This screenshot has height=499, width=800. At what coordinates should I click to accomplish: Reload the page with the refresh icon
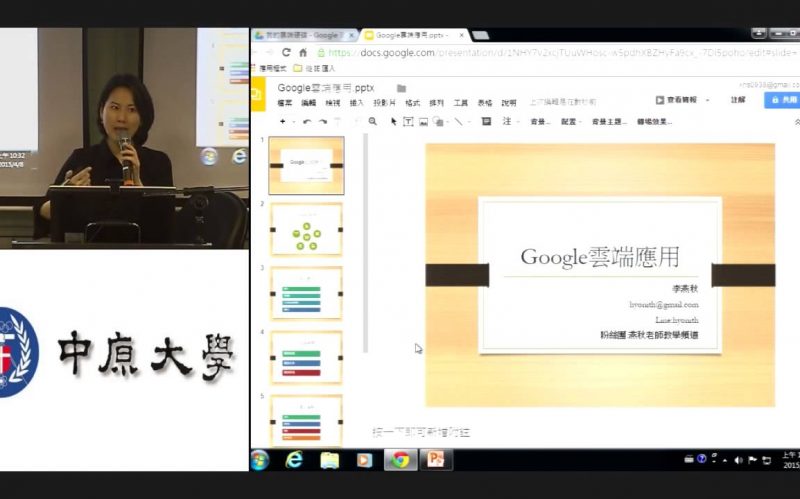286,52
